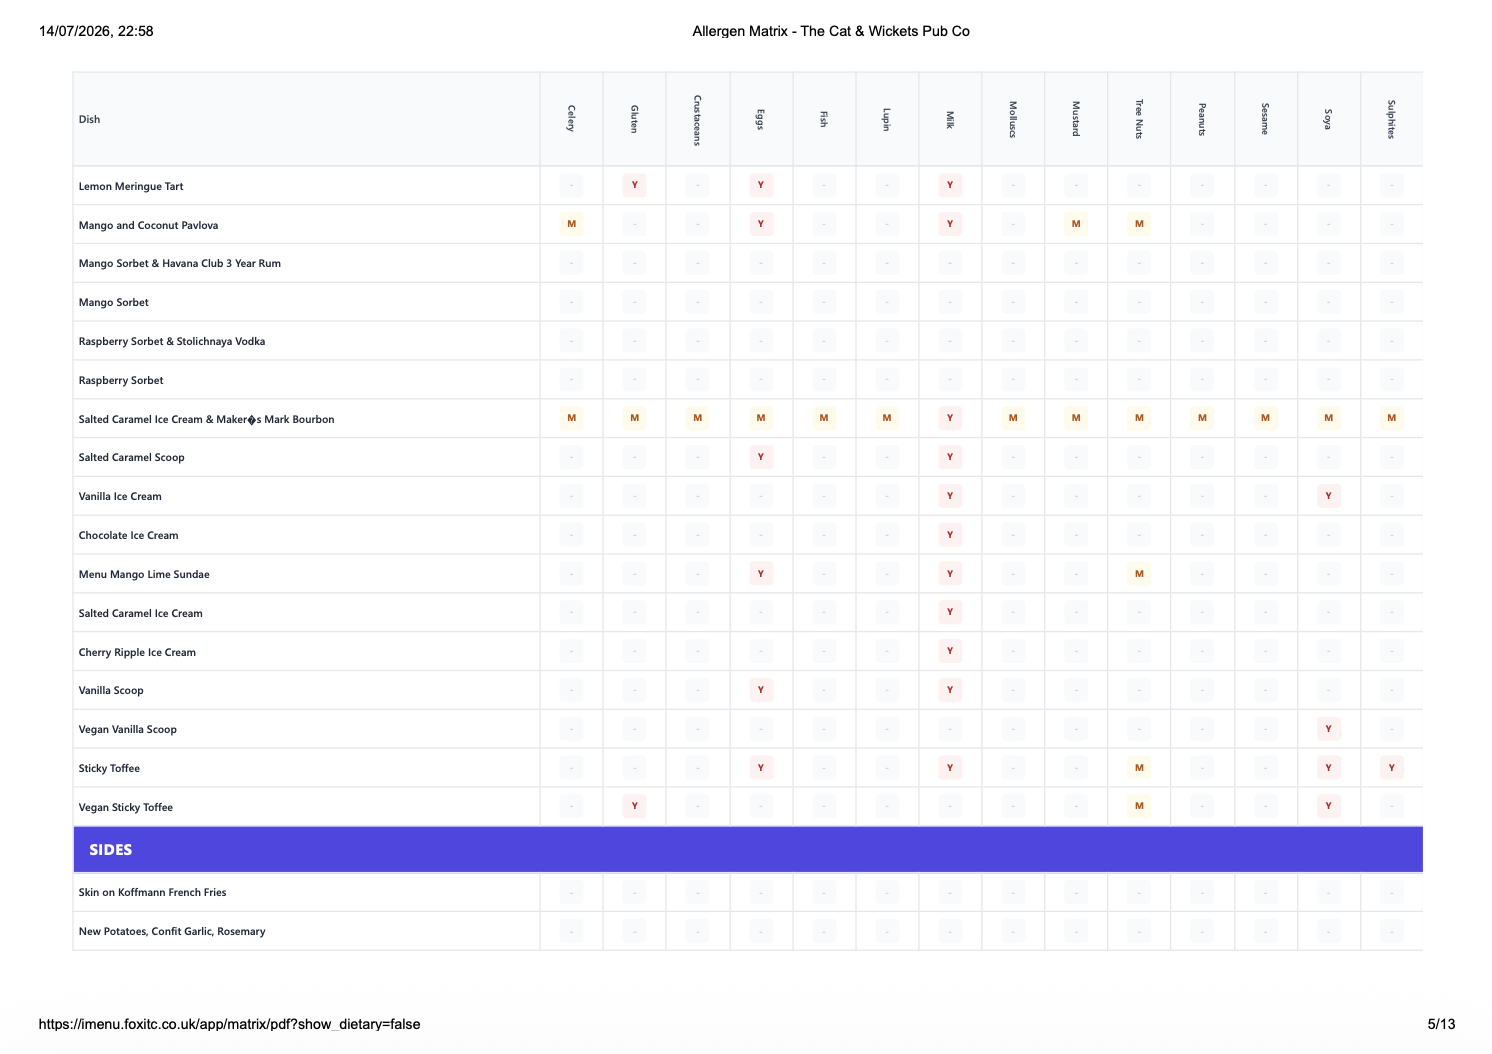The height and width of the screenshot is (1054, 1492).
Task: Select the Skin on Koffmann French Fries row
Action: (x=748, y=892)
